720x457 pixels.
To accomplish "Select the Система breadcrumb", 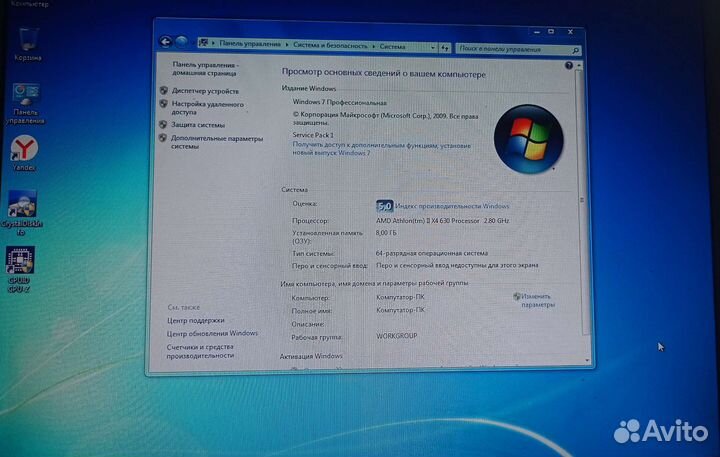I will tap(392, 46).
